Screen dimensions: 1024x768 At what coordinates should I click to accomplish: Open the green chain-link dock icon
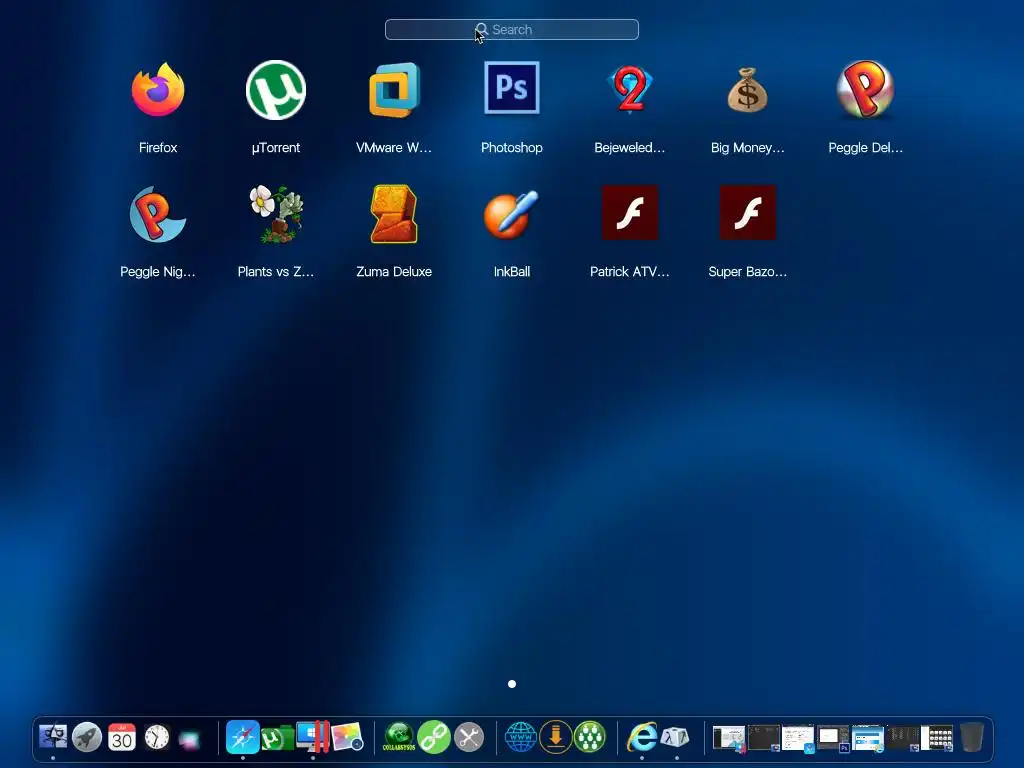tap(434, 737)
